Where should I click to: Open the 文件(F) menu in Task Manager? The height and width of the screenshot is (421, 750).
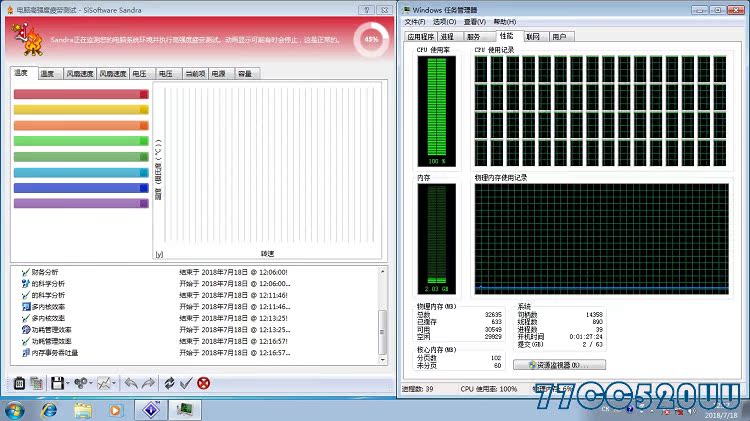(x=414, y=22)
